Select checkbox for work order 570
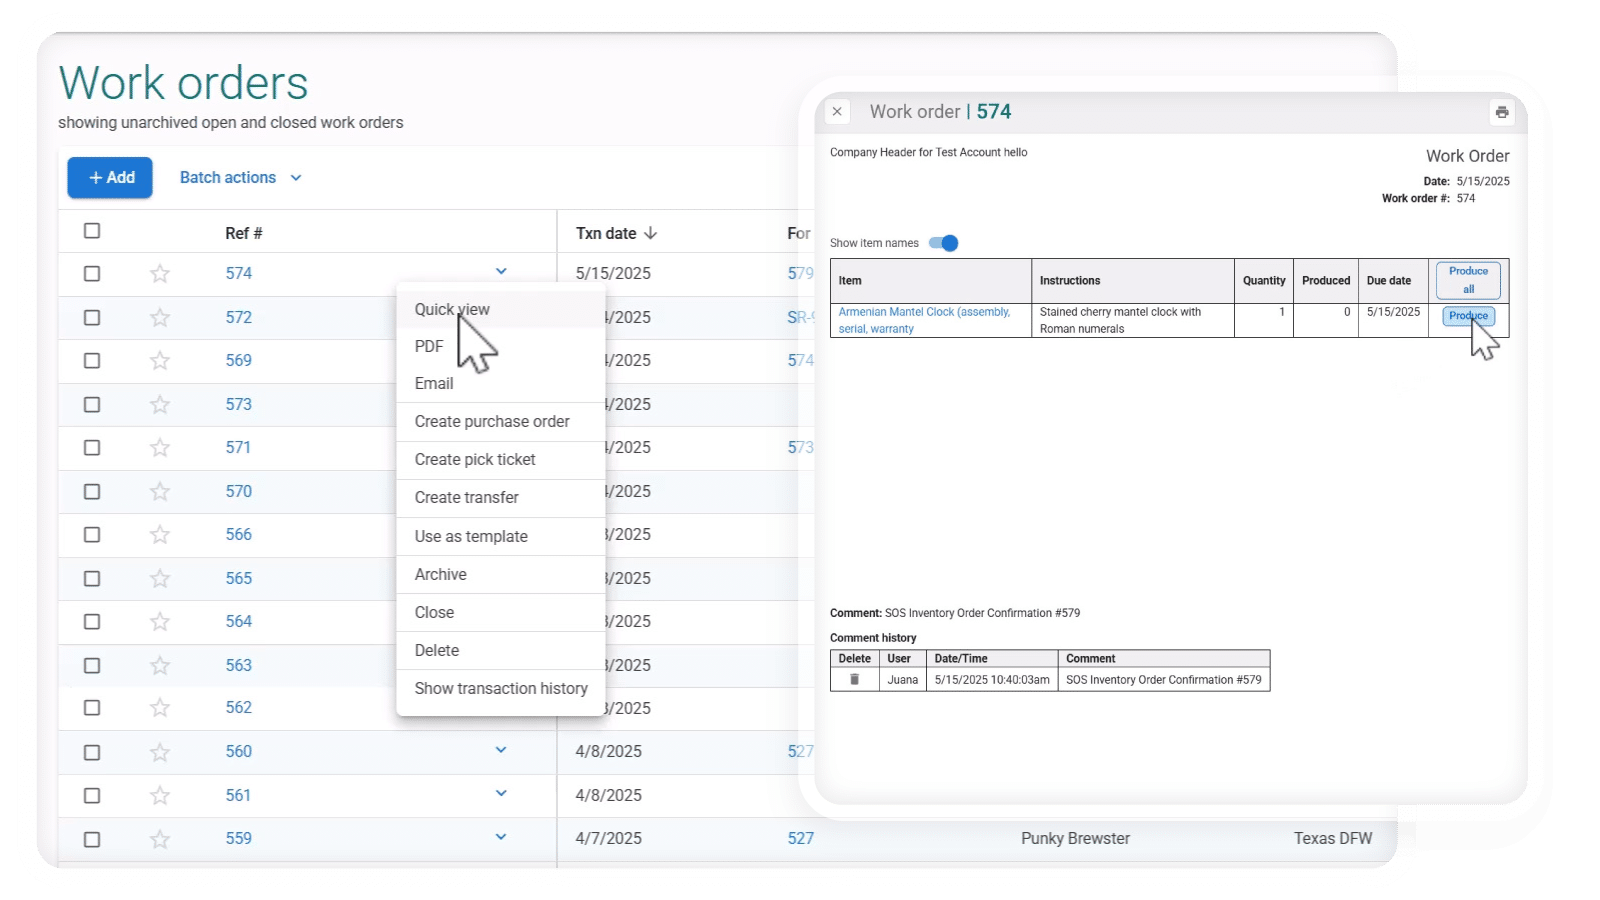The height and width of the screenshot is (900, 1600). pos(92,492)
